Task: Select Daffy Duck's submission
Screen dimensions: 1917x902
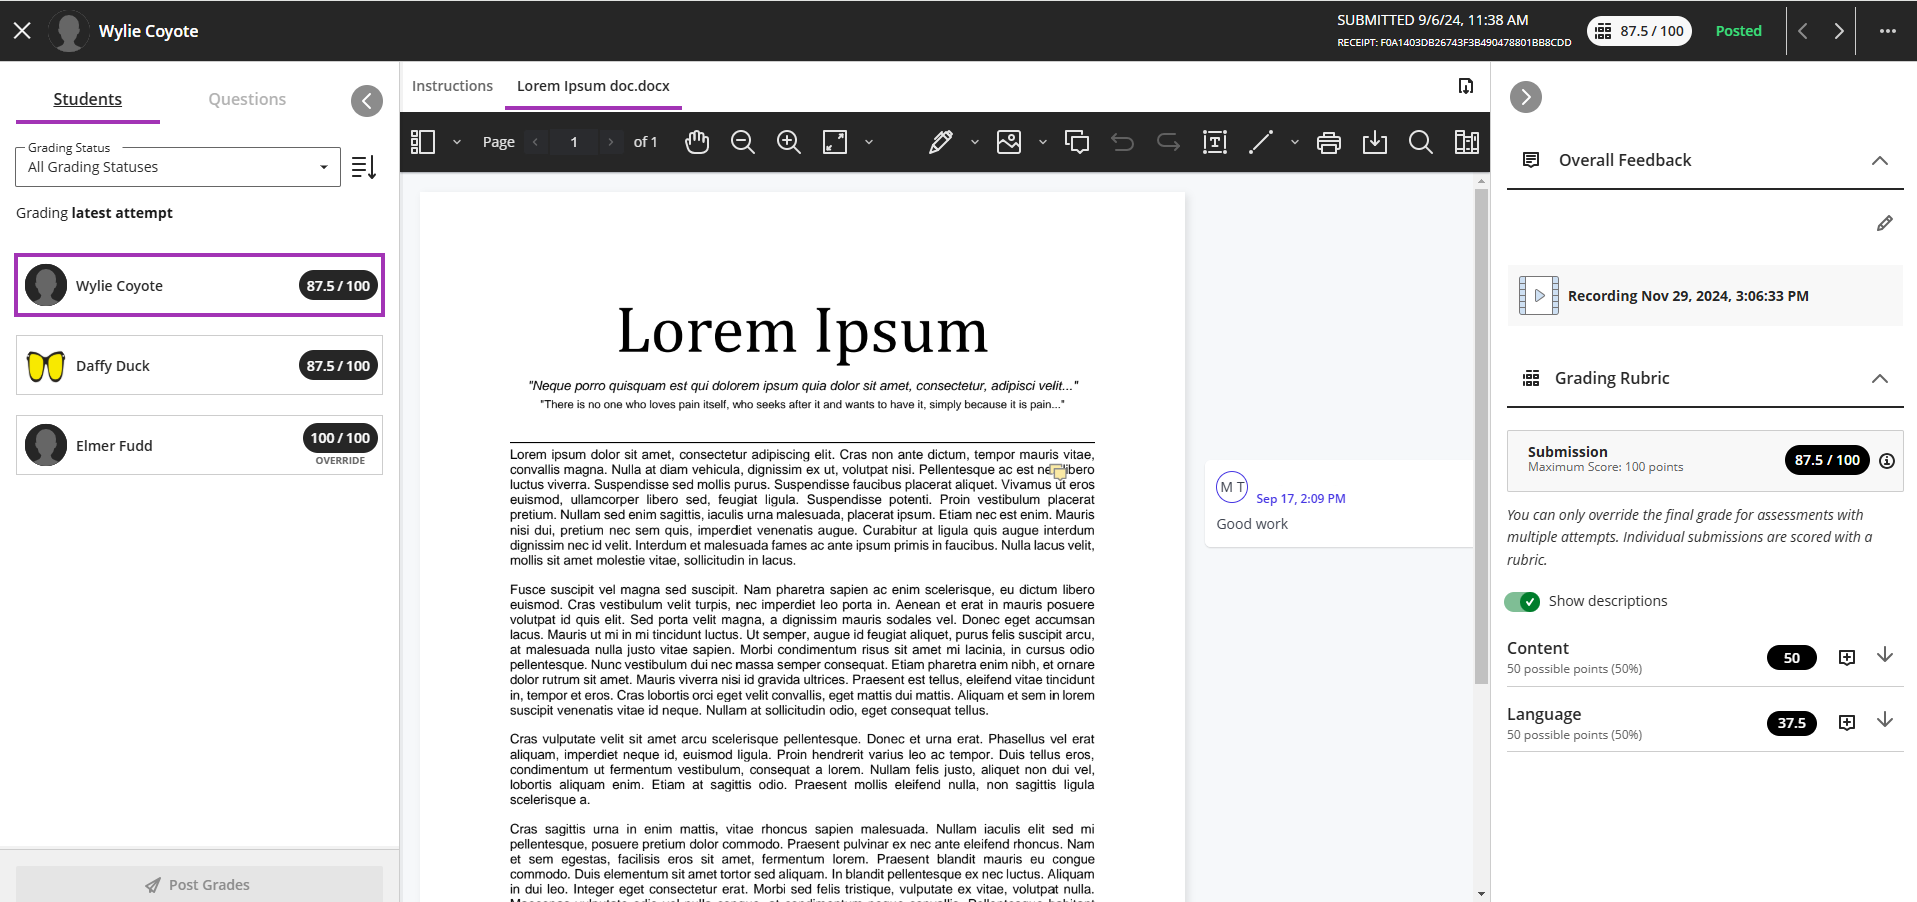Action: pyautogui.click(x=198, y=365)
